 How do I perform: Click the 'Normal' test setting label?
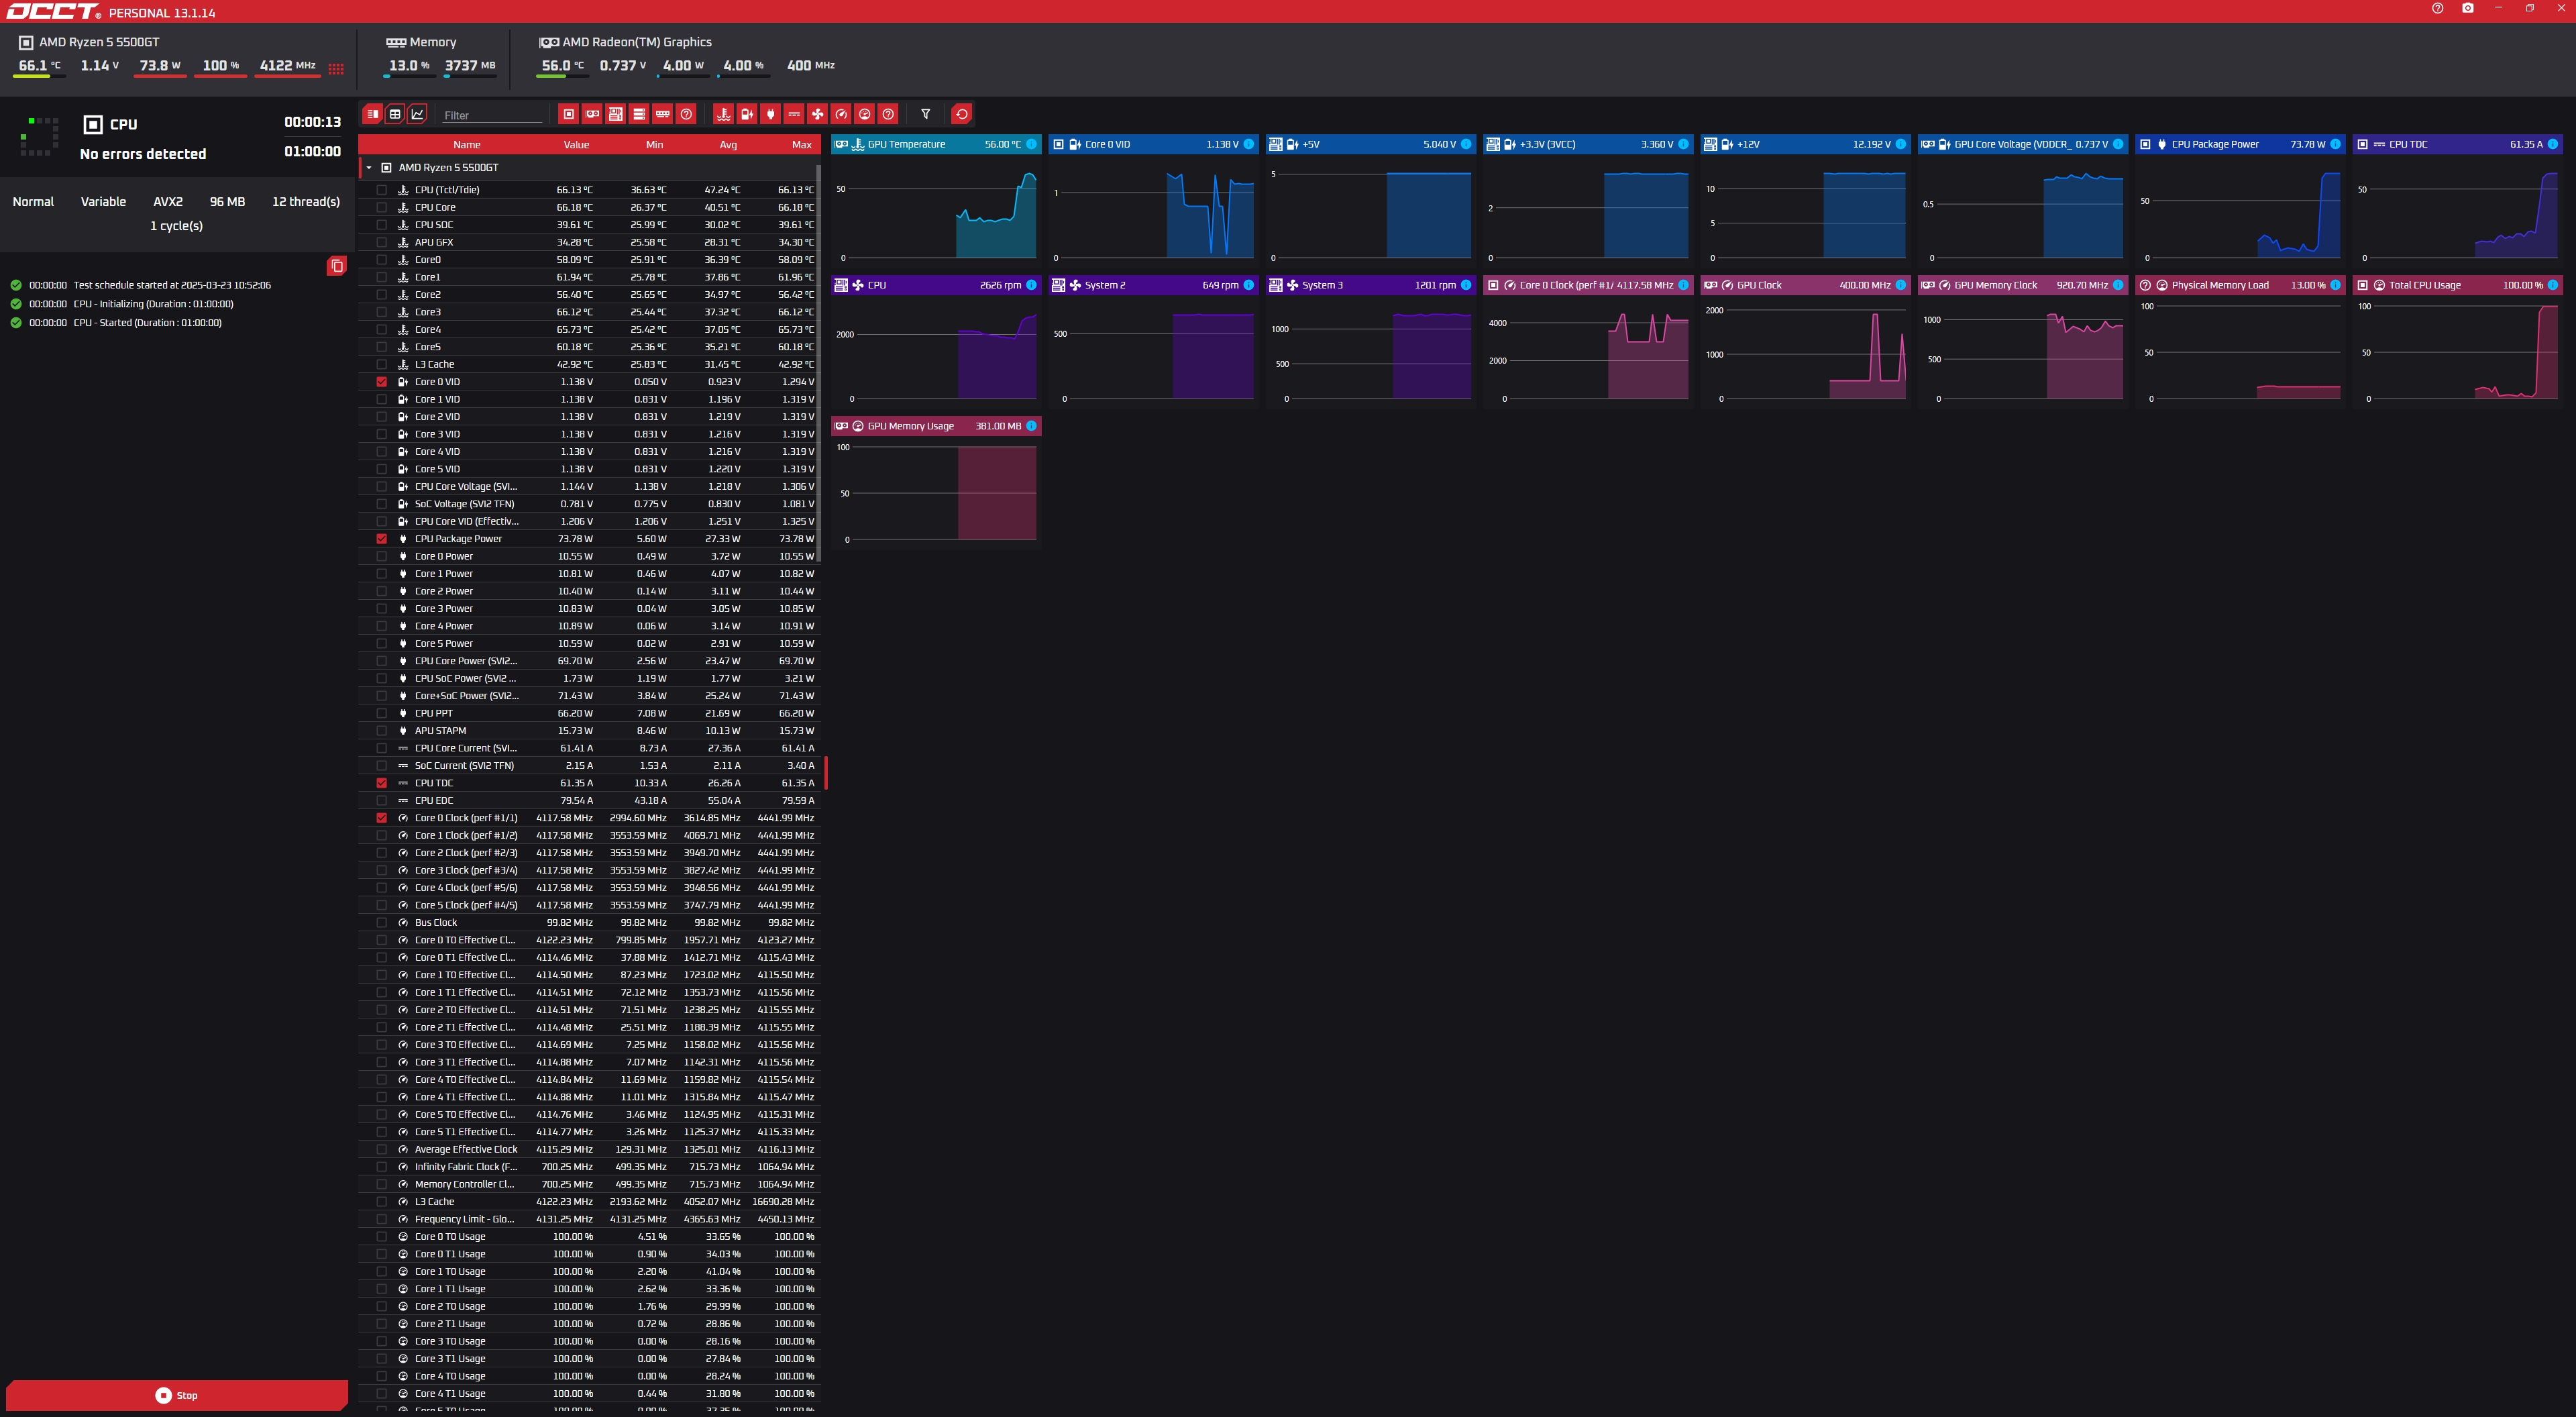point(33,202)
